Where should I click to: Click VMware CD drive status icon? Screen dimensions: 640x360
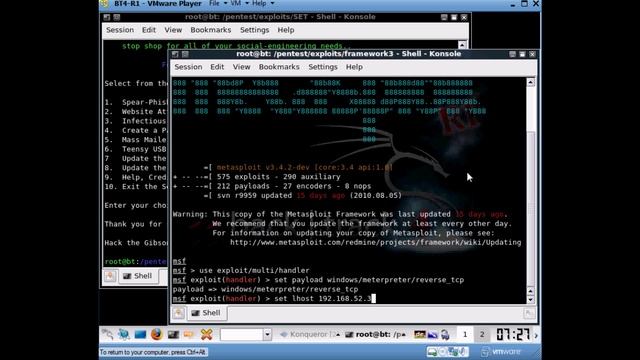coord(442,351)
